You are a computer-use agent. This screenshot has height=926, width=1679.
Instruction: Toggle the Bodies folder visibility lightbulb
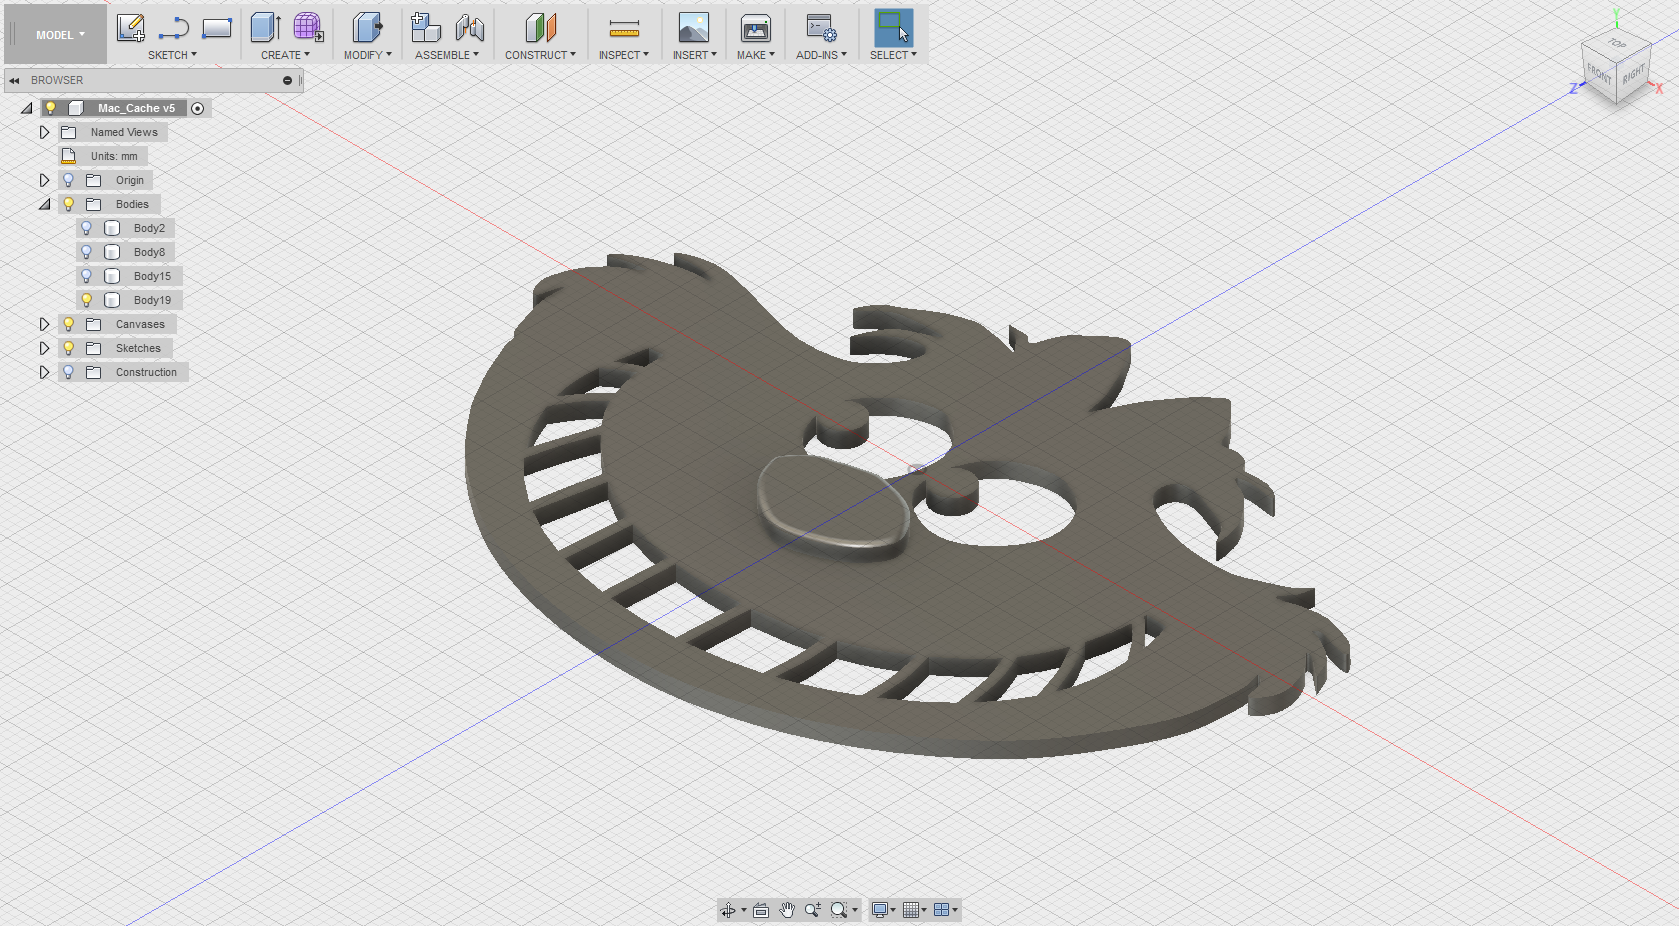tap(68, 204)
